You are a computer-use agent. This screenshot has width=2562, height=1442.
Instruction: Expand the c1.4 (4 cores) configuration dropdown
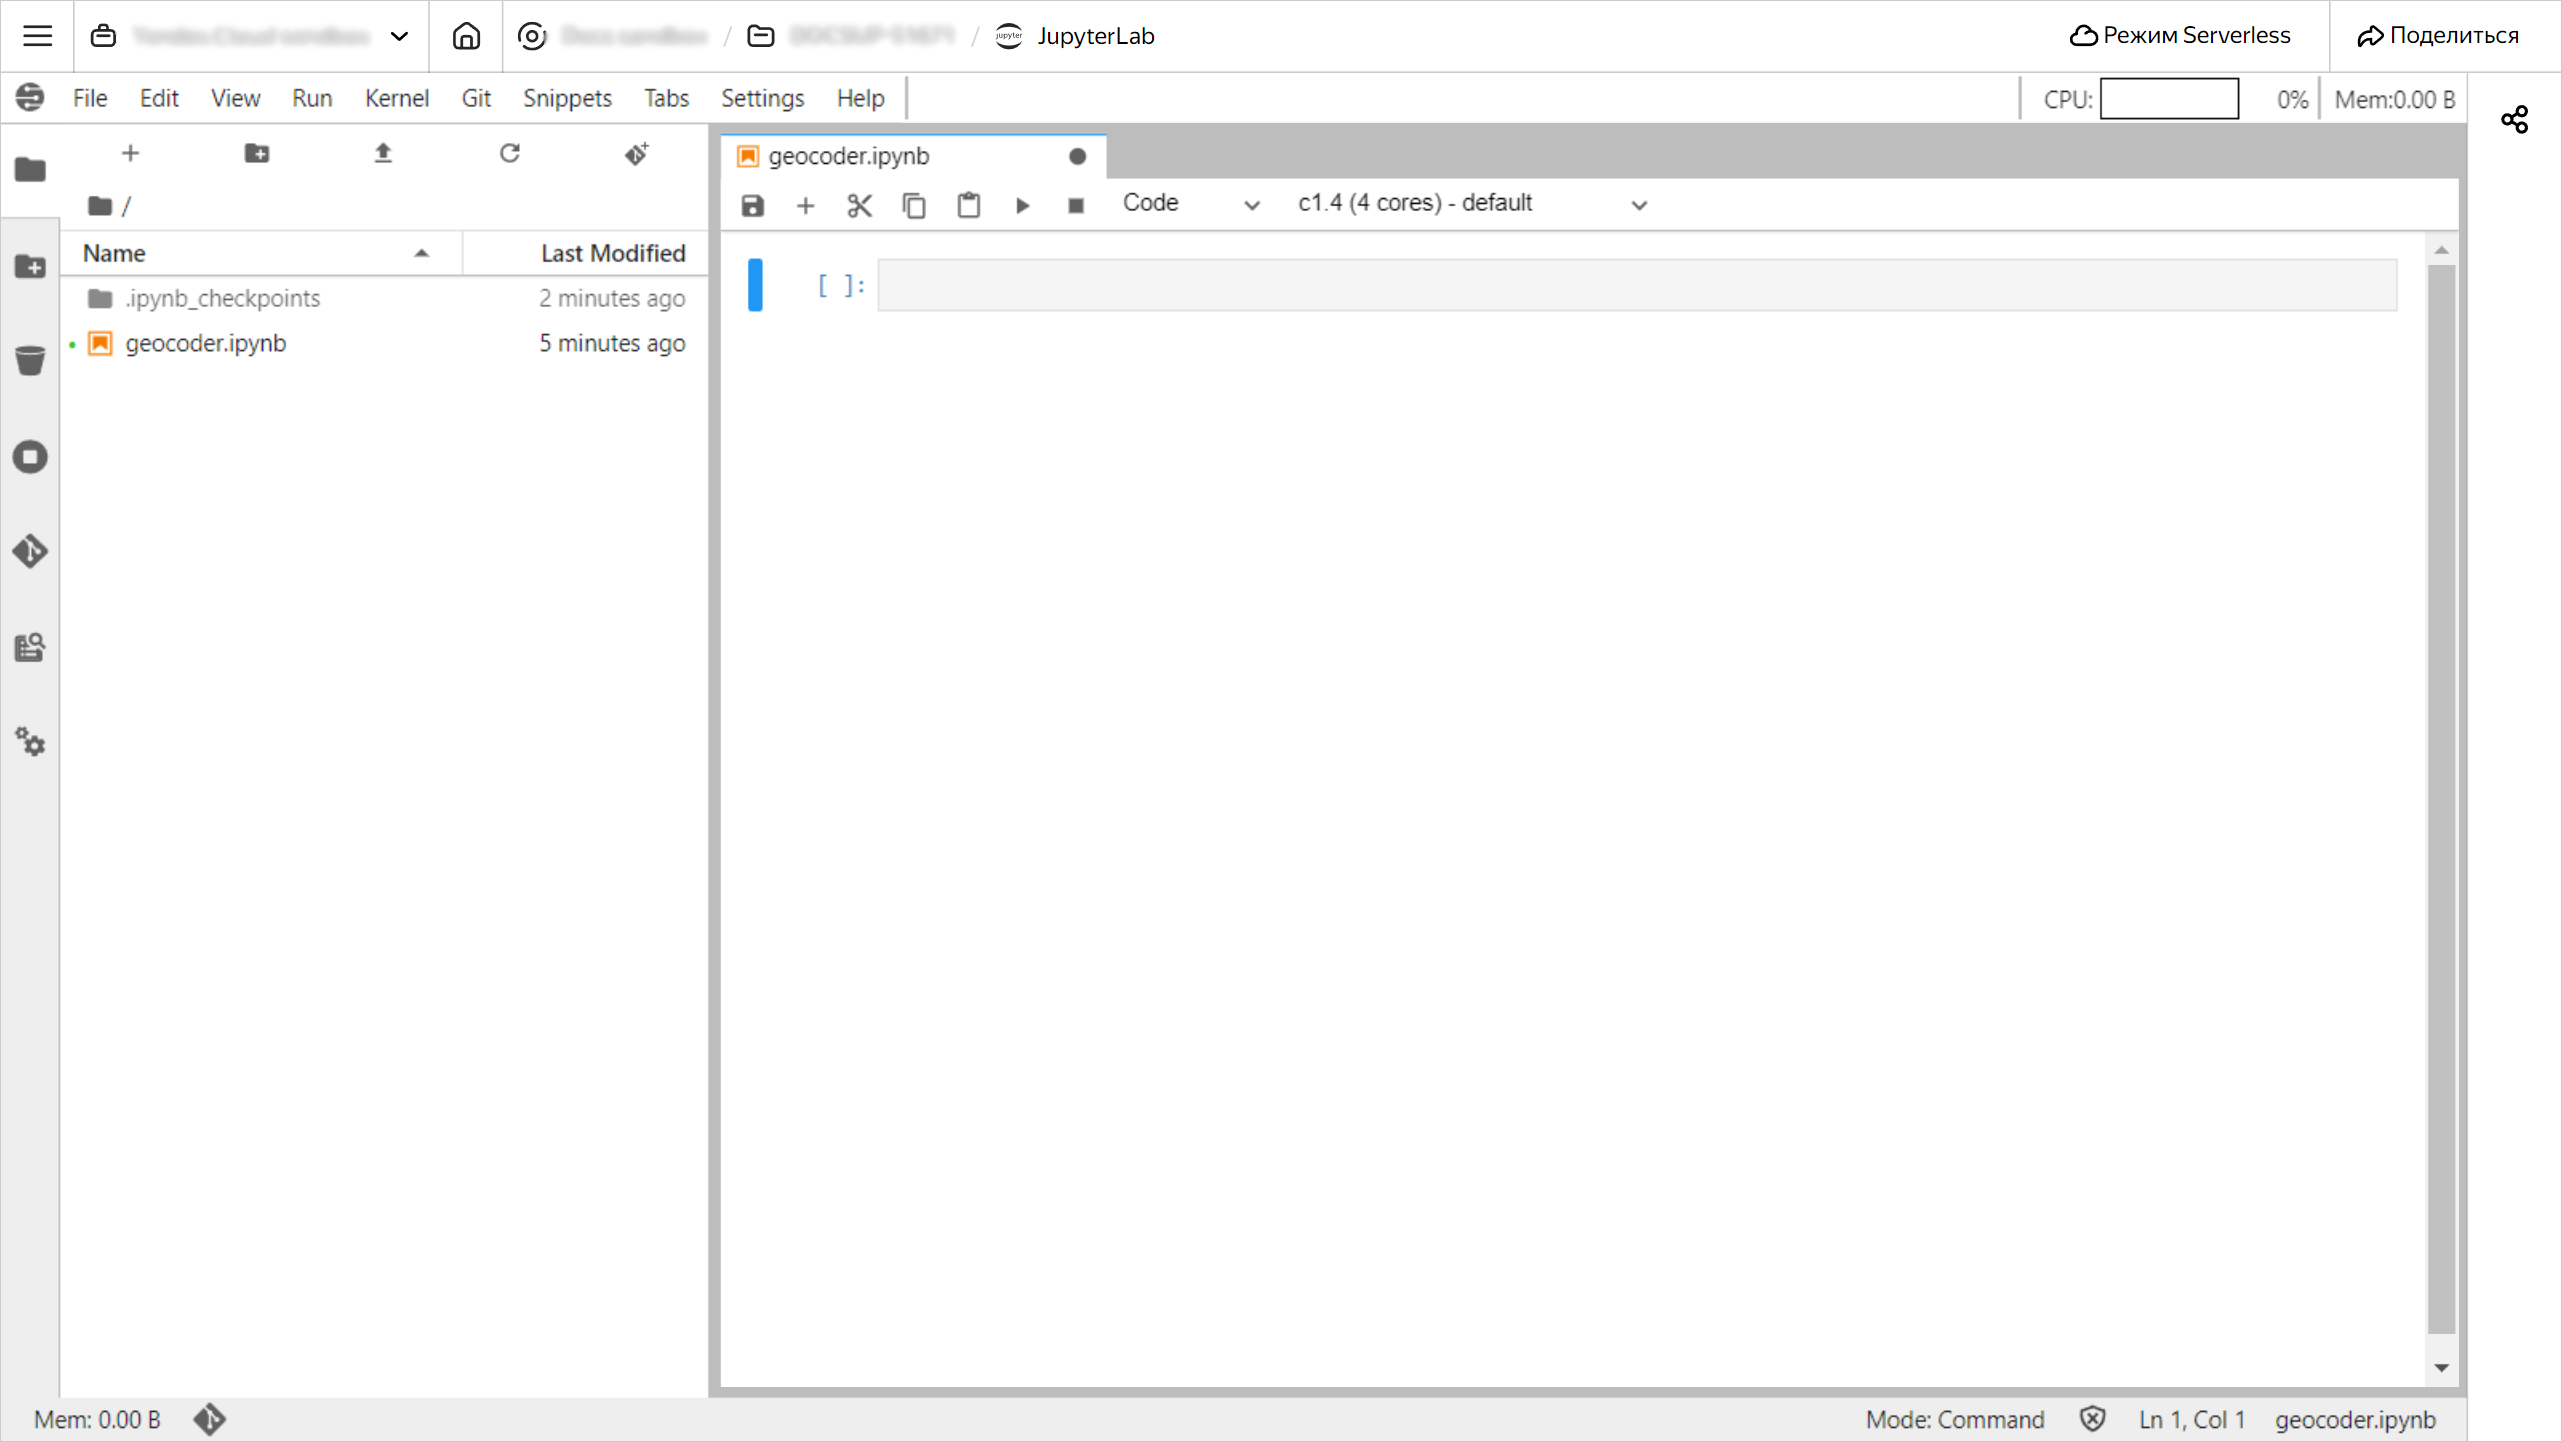1471,204
